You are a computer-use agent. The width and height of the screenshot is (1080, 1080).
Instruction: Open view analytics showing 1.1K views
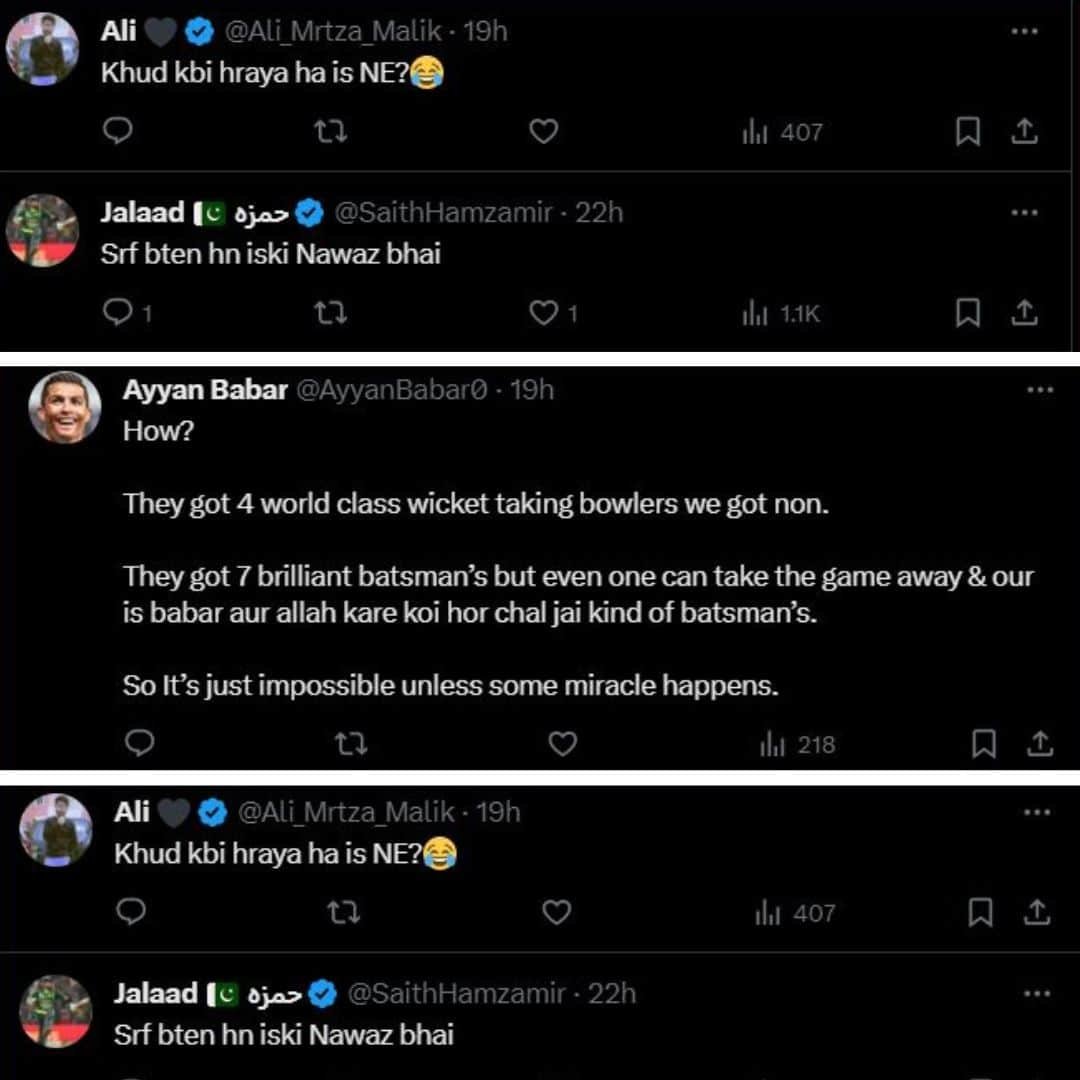click(x=781, y=314)
